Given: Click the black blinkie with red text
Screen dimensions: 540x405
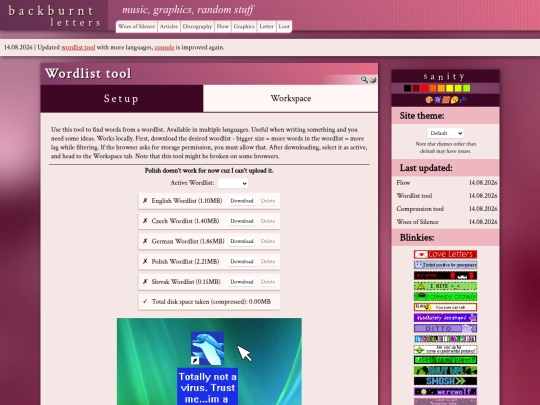Looking at the screenshot, I should click(445, 276).
